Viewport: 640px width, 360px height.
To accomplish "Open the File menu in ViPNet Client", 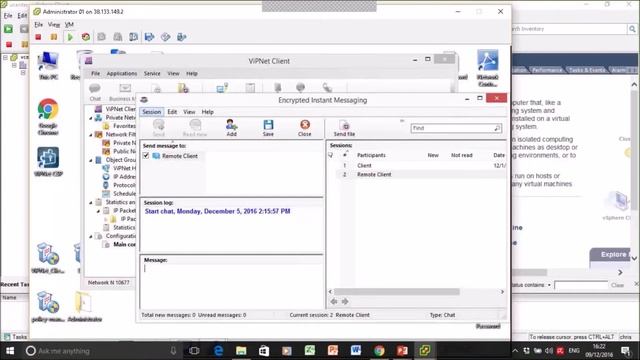I will click(x=95, y=73).
